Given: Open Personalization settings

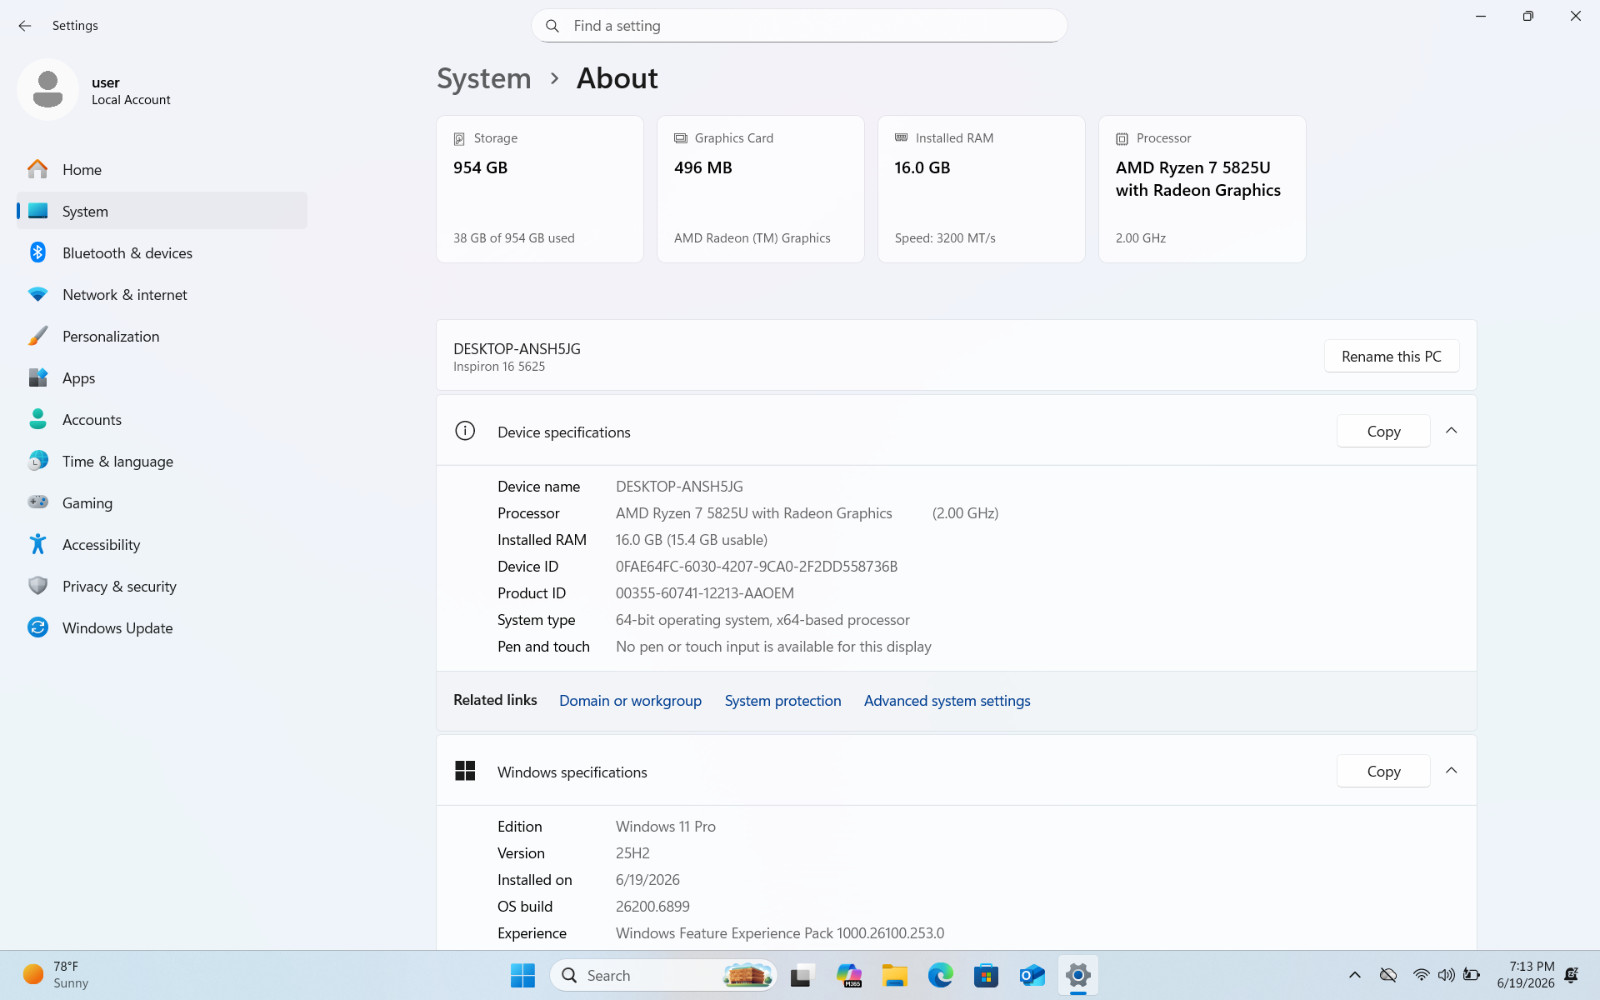Looking at the screenshot, I should coord(162,337).
